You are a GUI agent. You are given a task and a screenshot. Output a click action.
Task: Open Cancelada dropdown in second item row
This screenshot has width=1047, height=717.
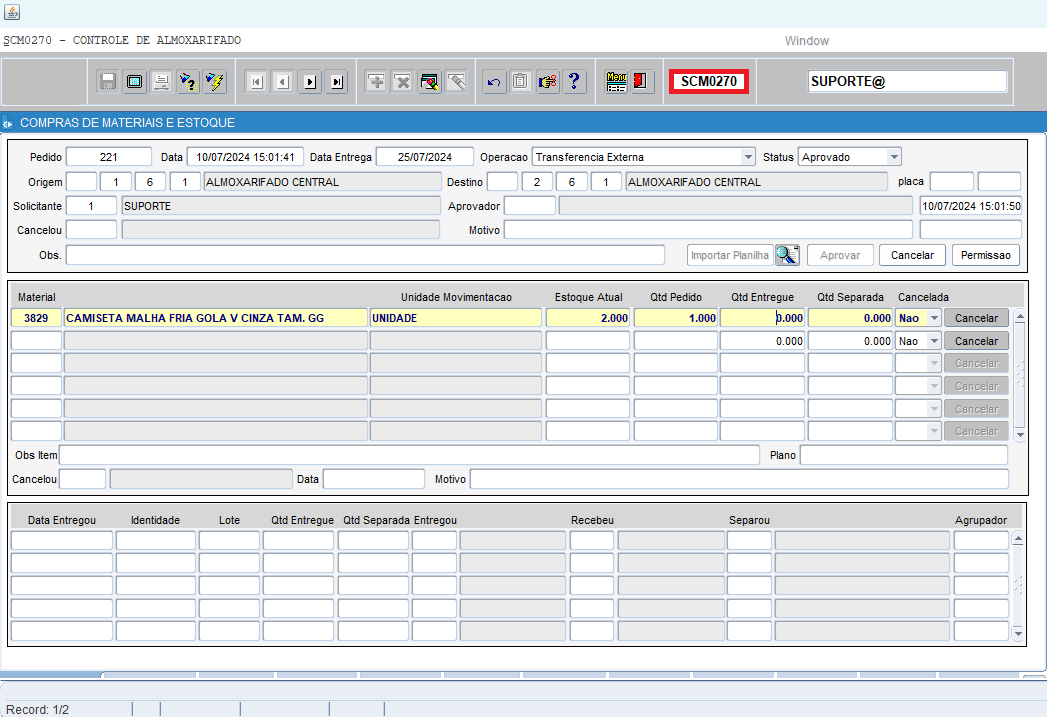[934, 341]
